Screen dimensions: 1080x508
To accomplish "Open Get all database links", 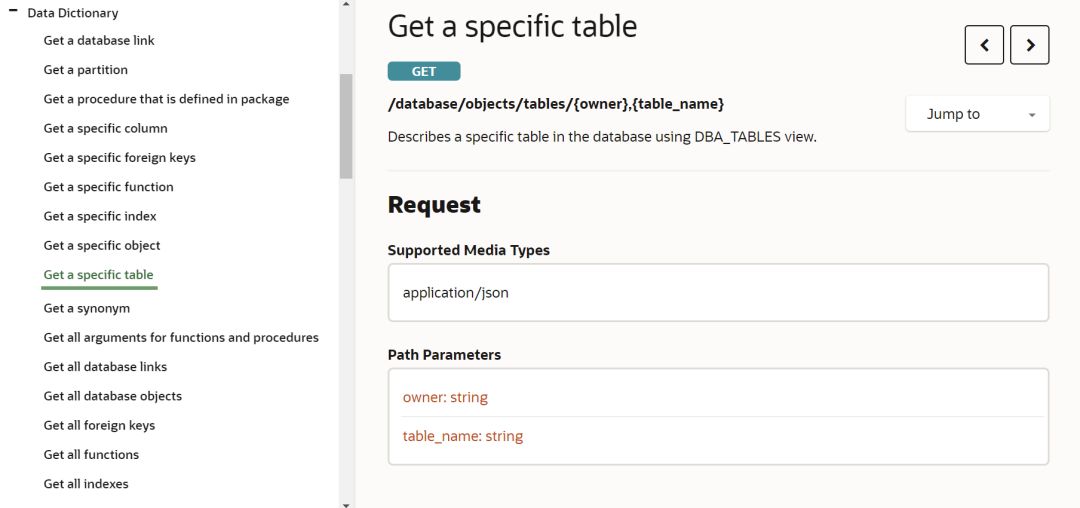I will pos(105,367).
